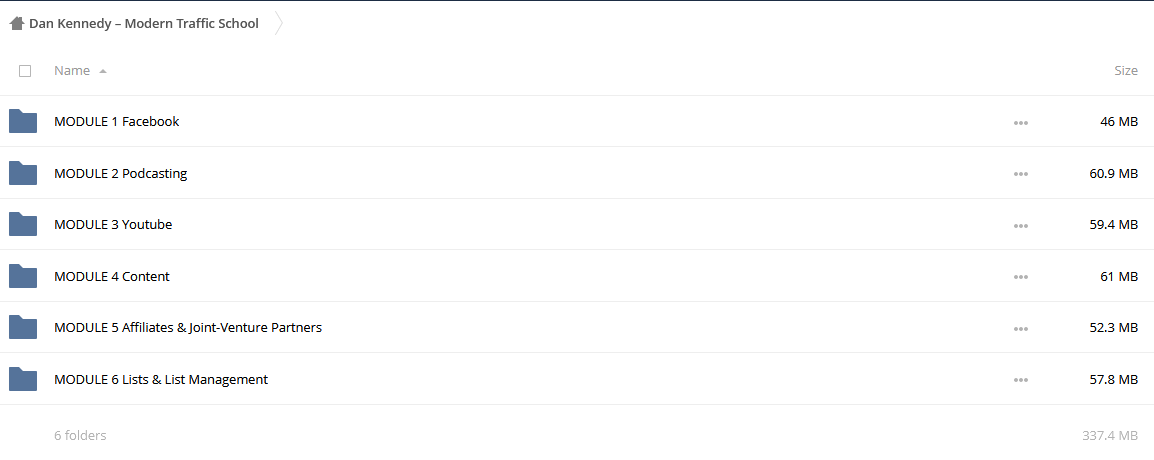Open MODULE 2 Podcasting folder icon

point(23,173)
